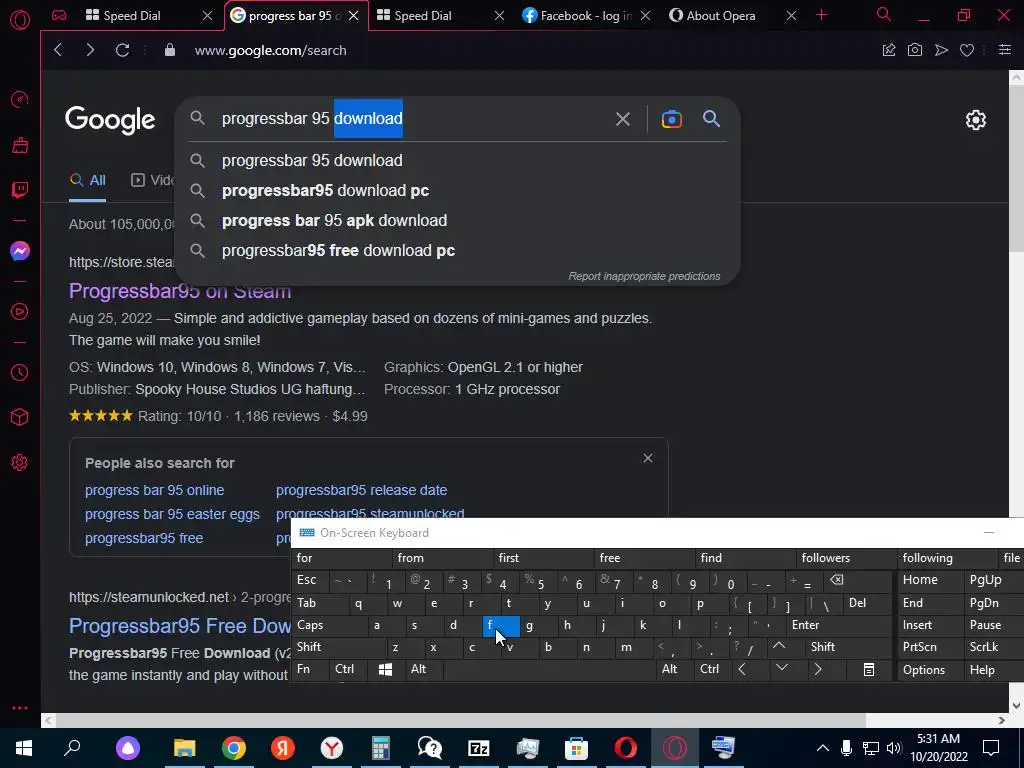1024x768 pixels.
Task: Open Twitch panel in Opera sidebar
Action: (20, 190)
